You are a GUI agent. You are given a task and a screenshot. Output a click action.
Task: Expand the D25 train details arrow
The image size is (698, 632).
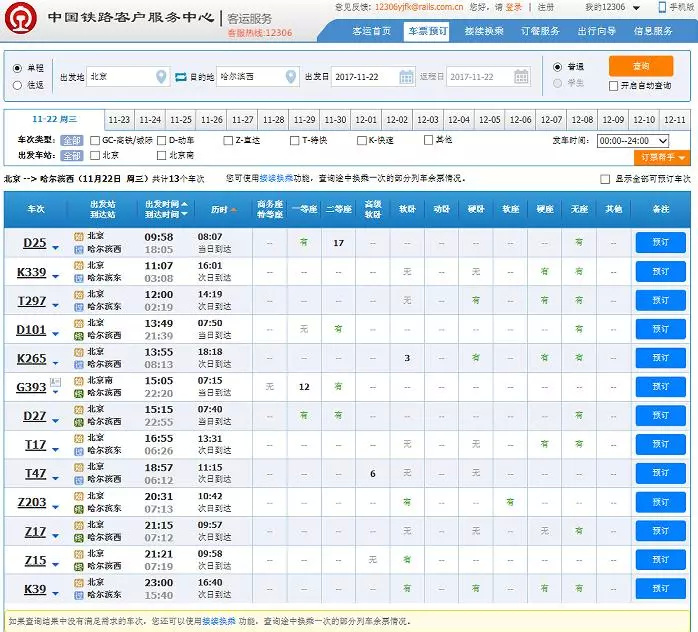[x=55, y=246]
